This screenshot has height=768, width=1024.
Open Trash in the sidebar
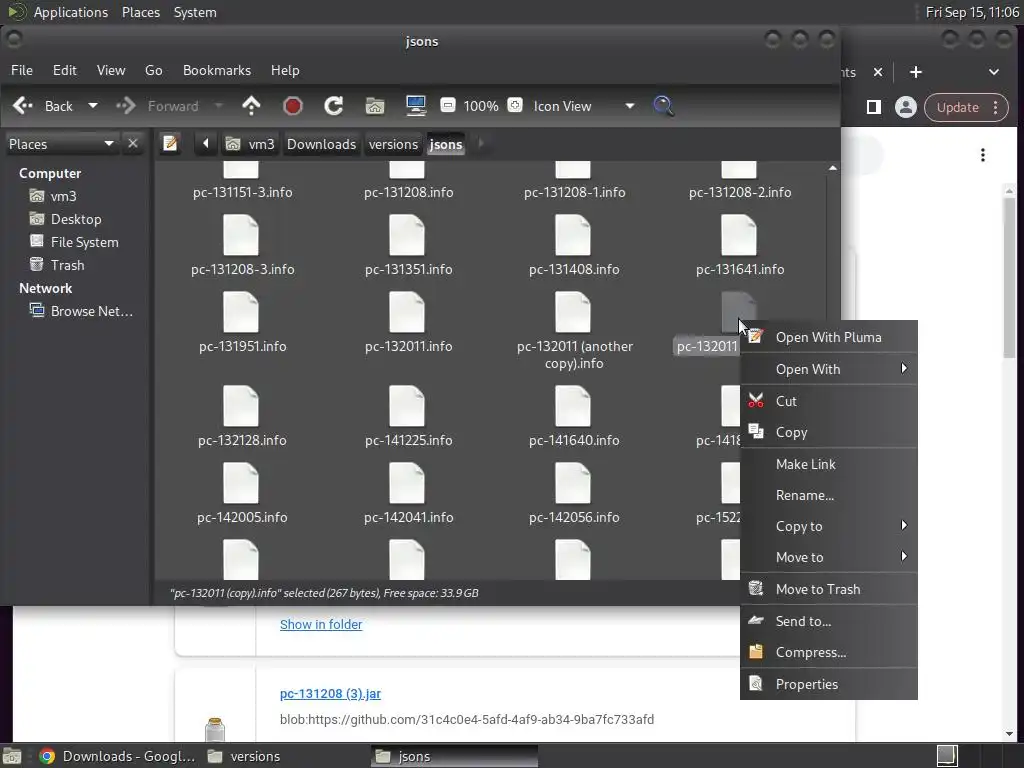[x=67, y=264]
